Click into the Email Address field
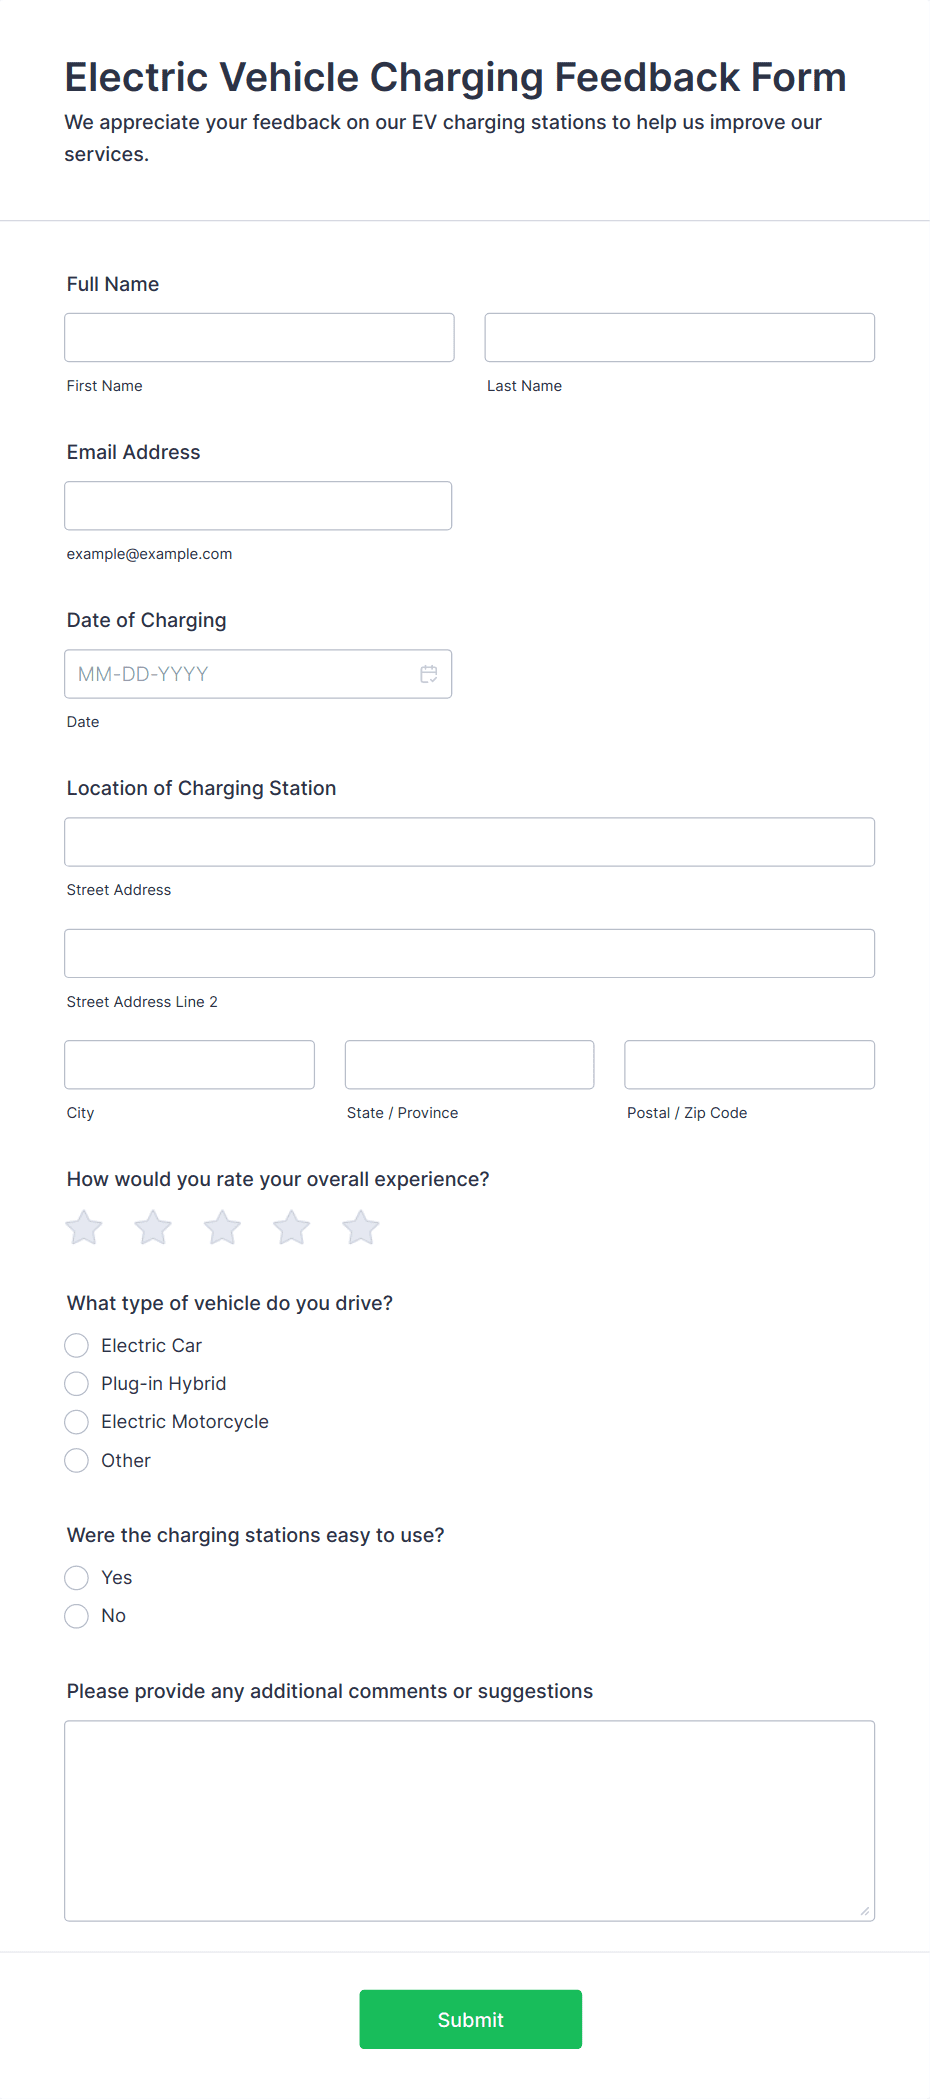The width and height of the screenshot is (930, 2099). click(258, 505)
